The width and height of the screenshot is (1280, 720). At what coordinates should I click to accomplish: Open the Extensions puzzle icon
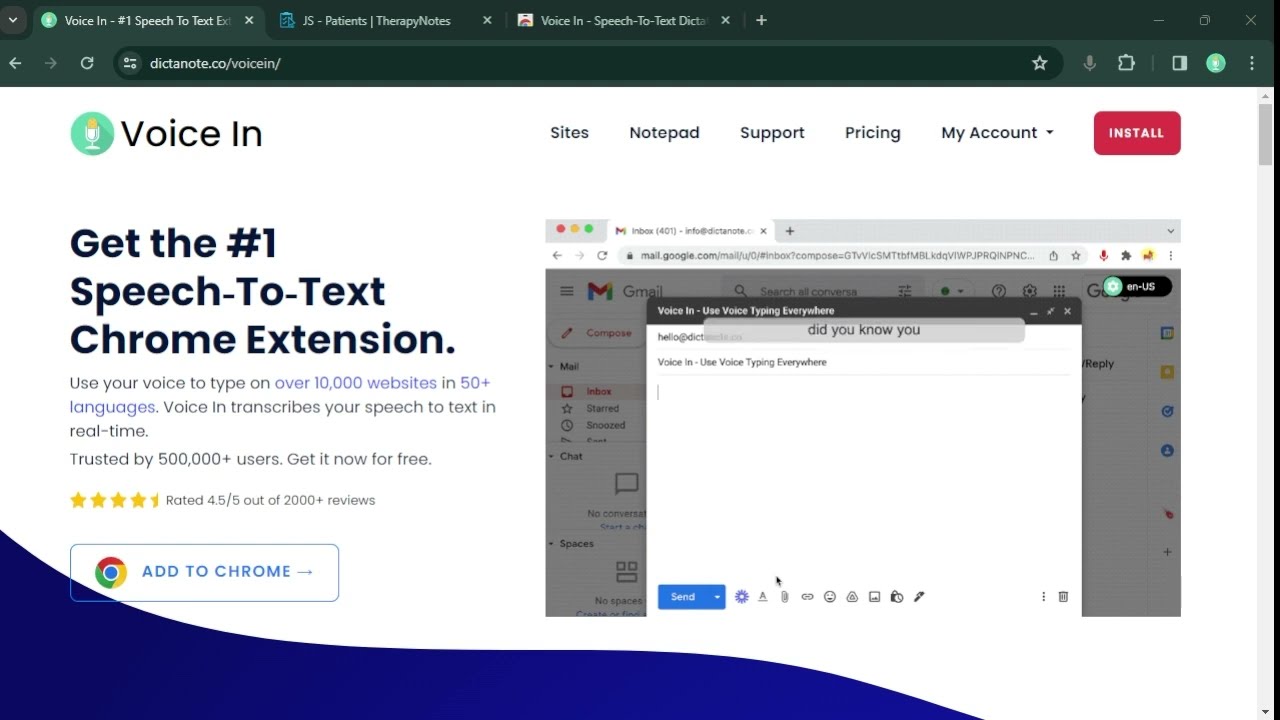click(1126, 63)
